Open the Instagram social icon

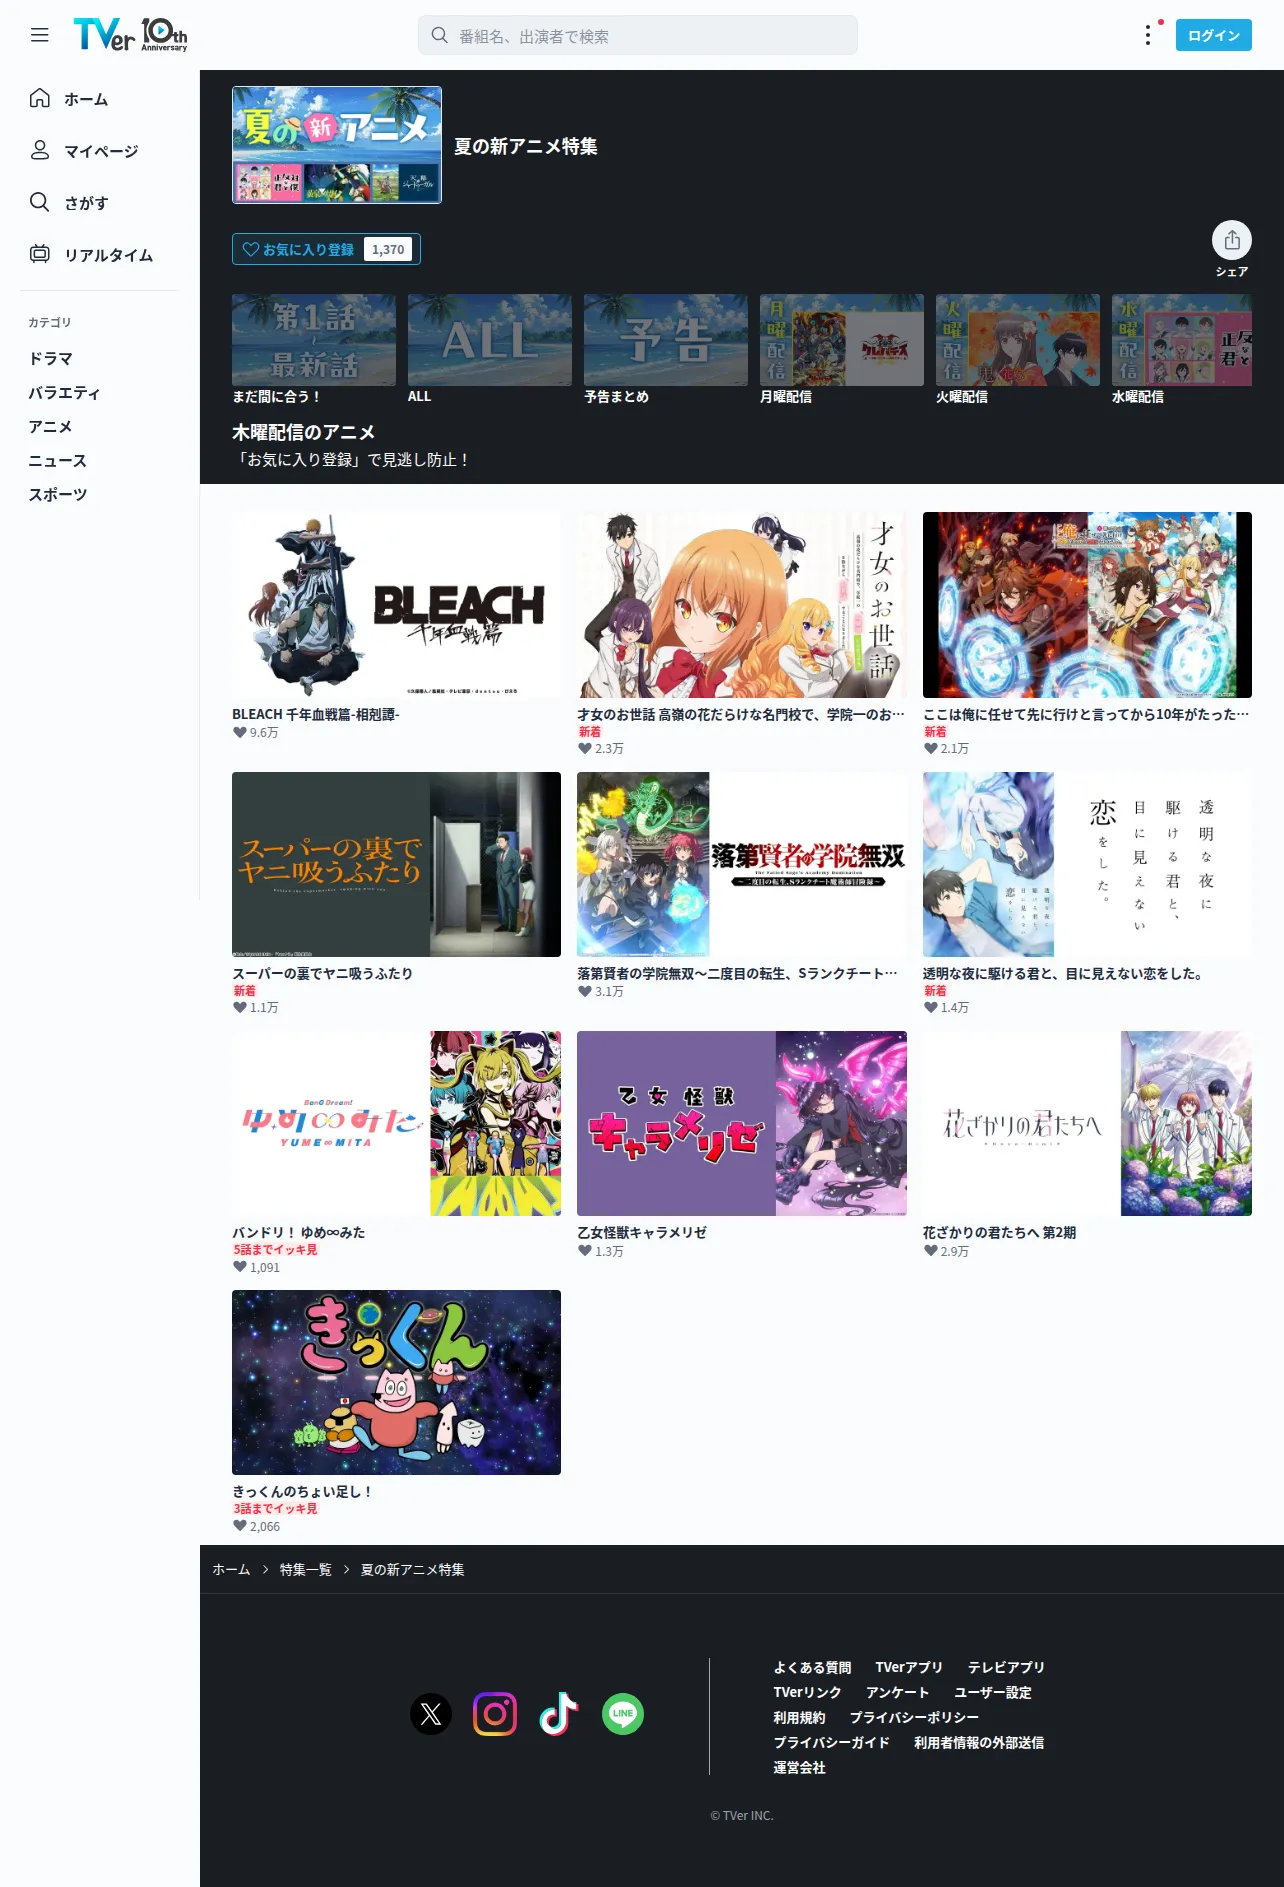point(495,1714)
